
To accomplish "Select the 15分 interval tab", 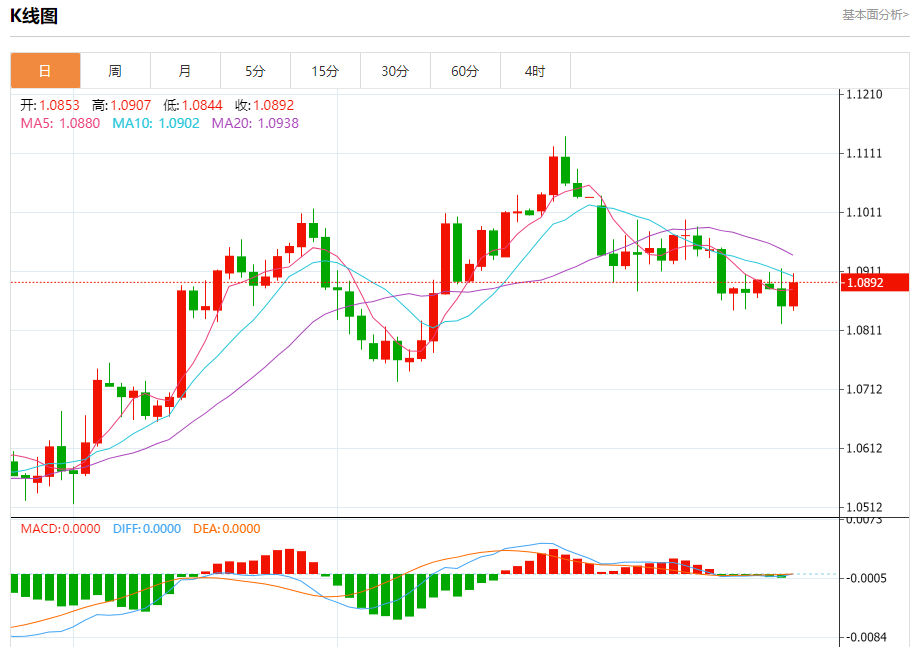I will click(325, 71).
